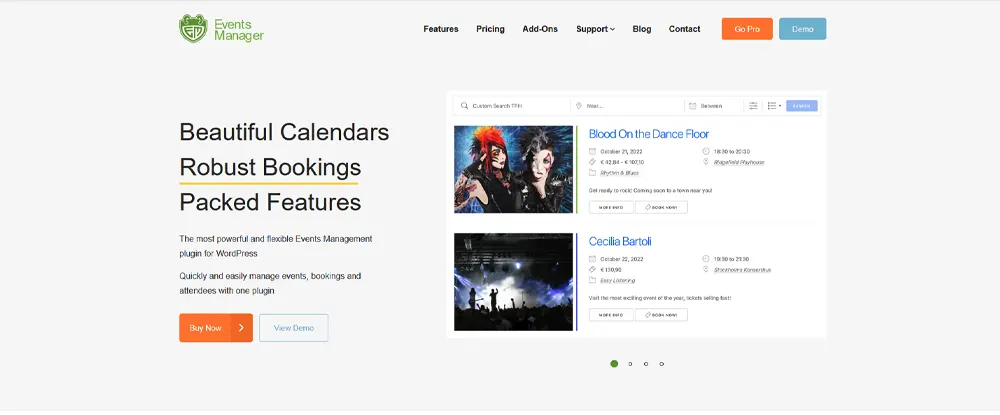
Task: Open the Cecilia Bartoli event title
Action: pyautogui.click(x=620, y=242)
